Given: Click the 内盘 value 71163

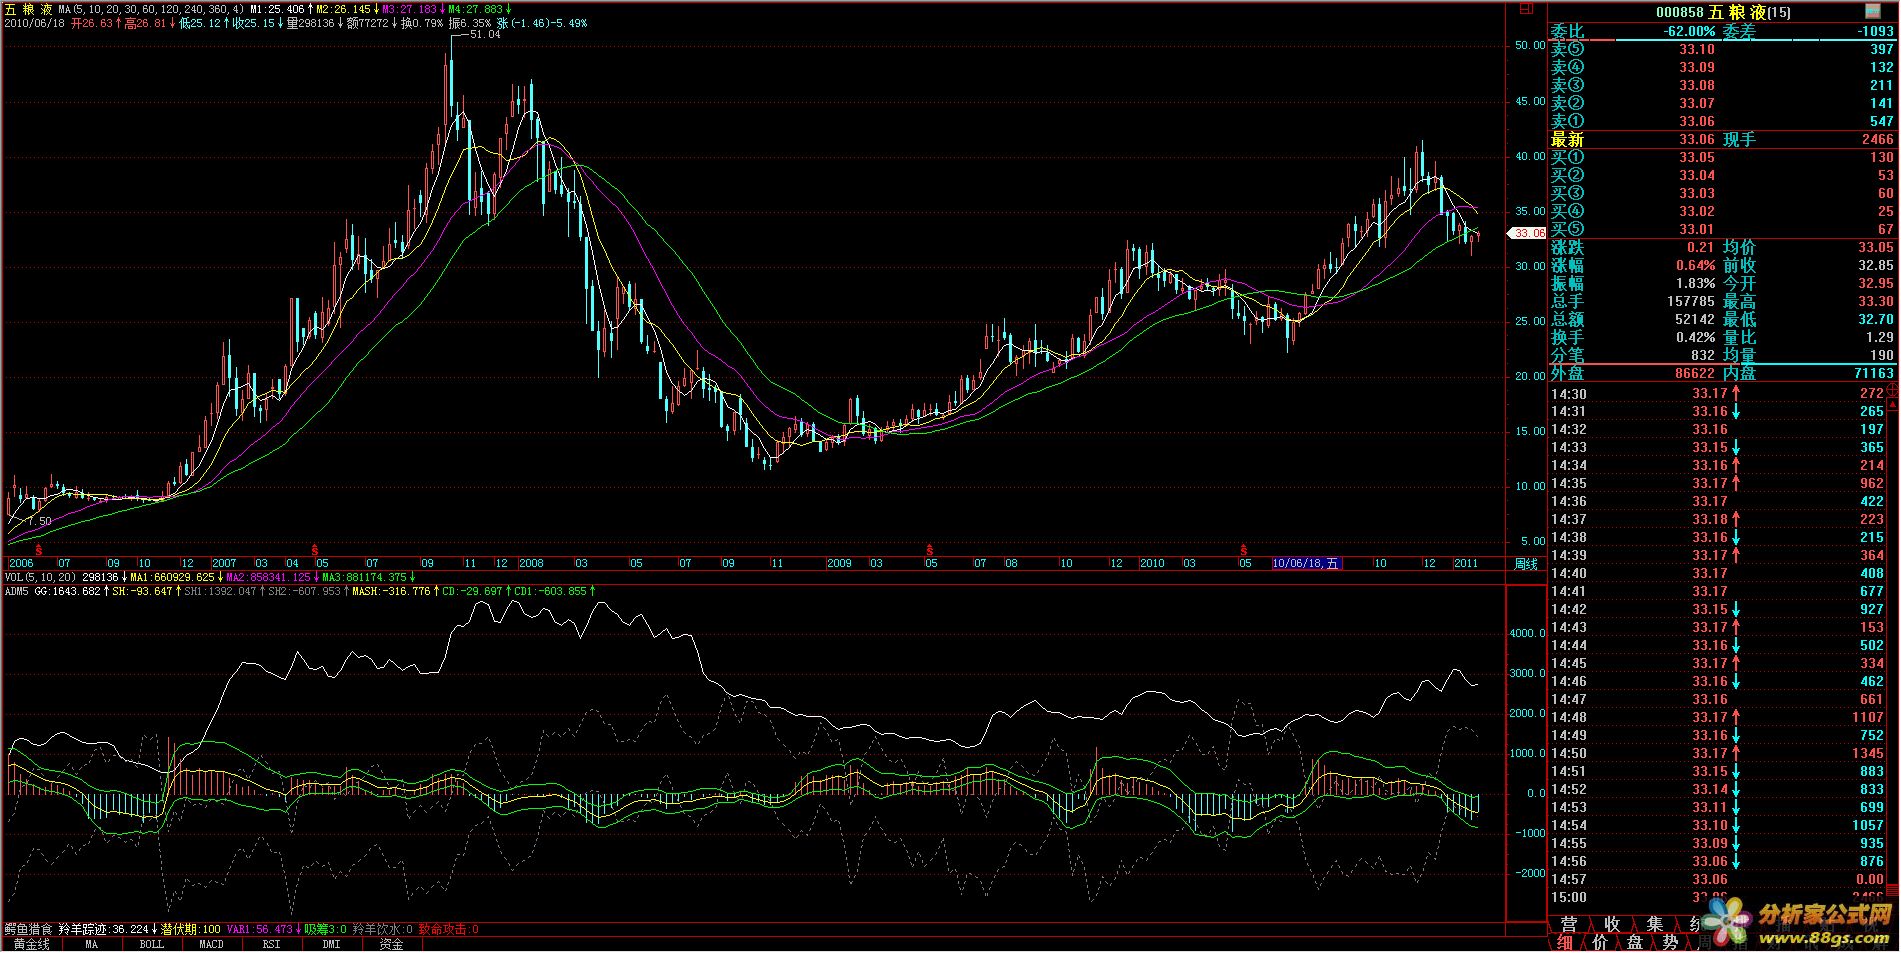Looking at the screenshot, I should (1873, 373).
